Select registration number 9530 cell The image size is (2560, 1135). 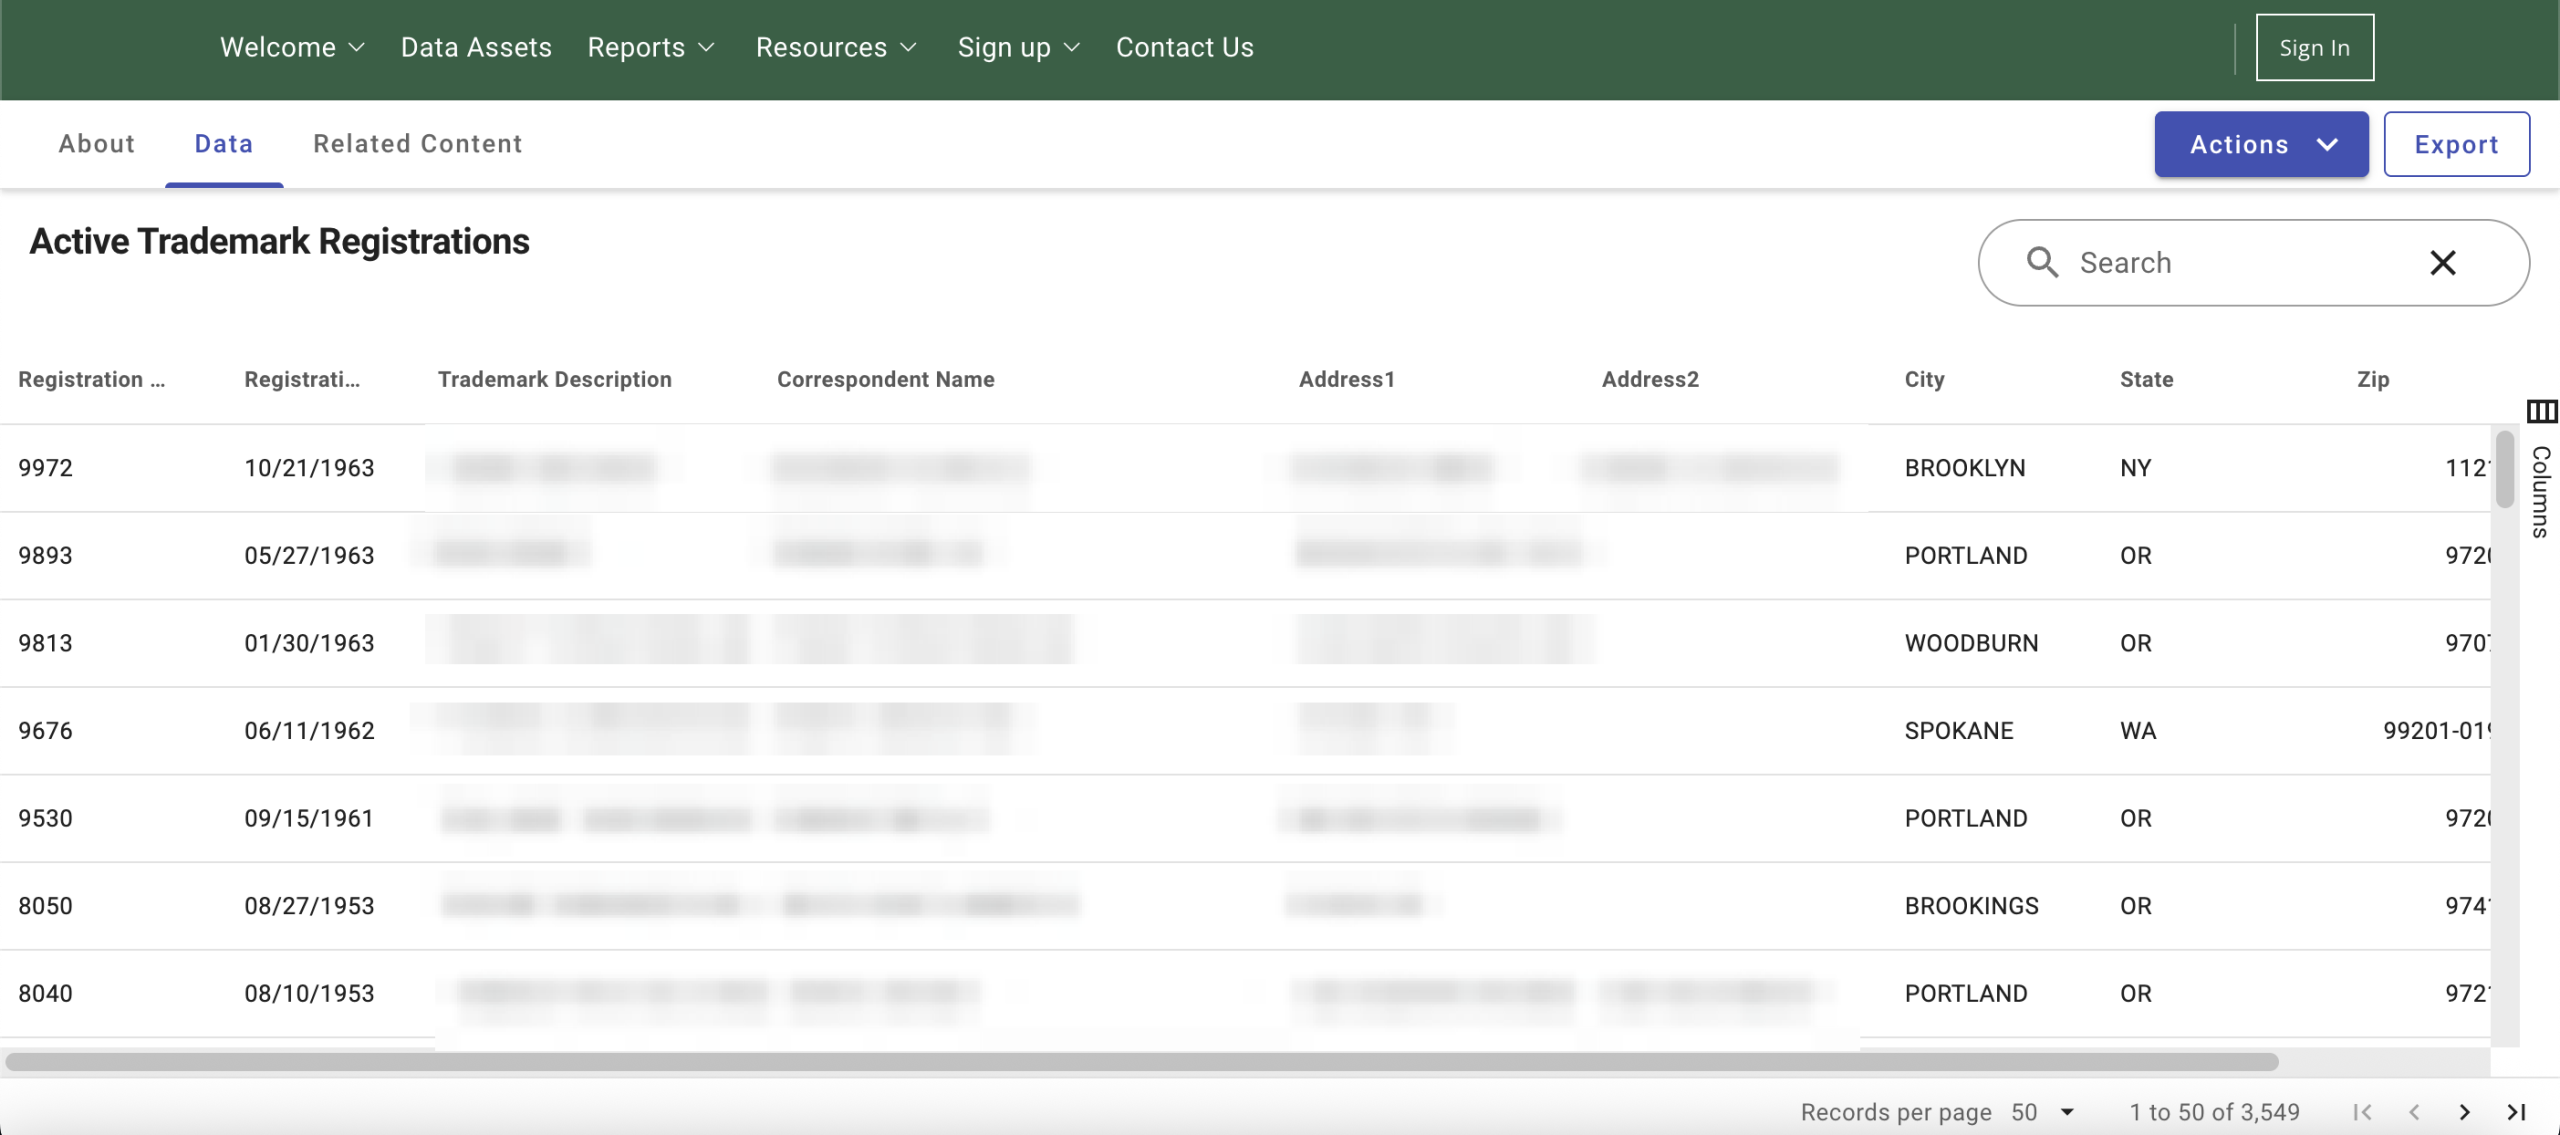click(x=45, y=818)
